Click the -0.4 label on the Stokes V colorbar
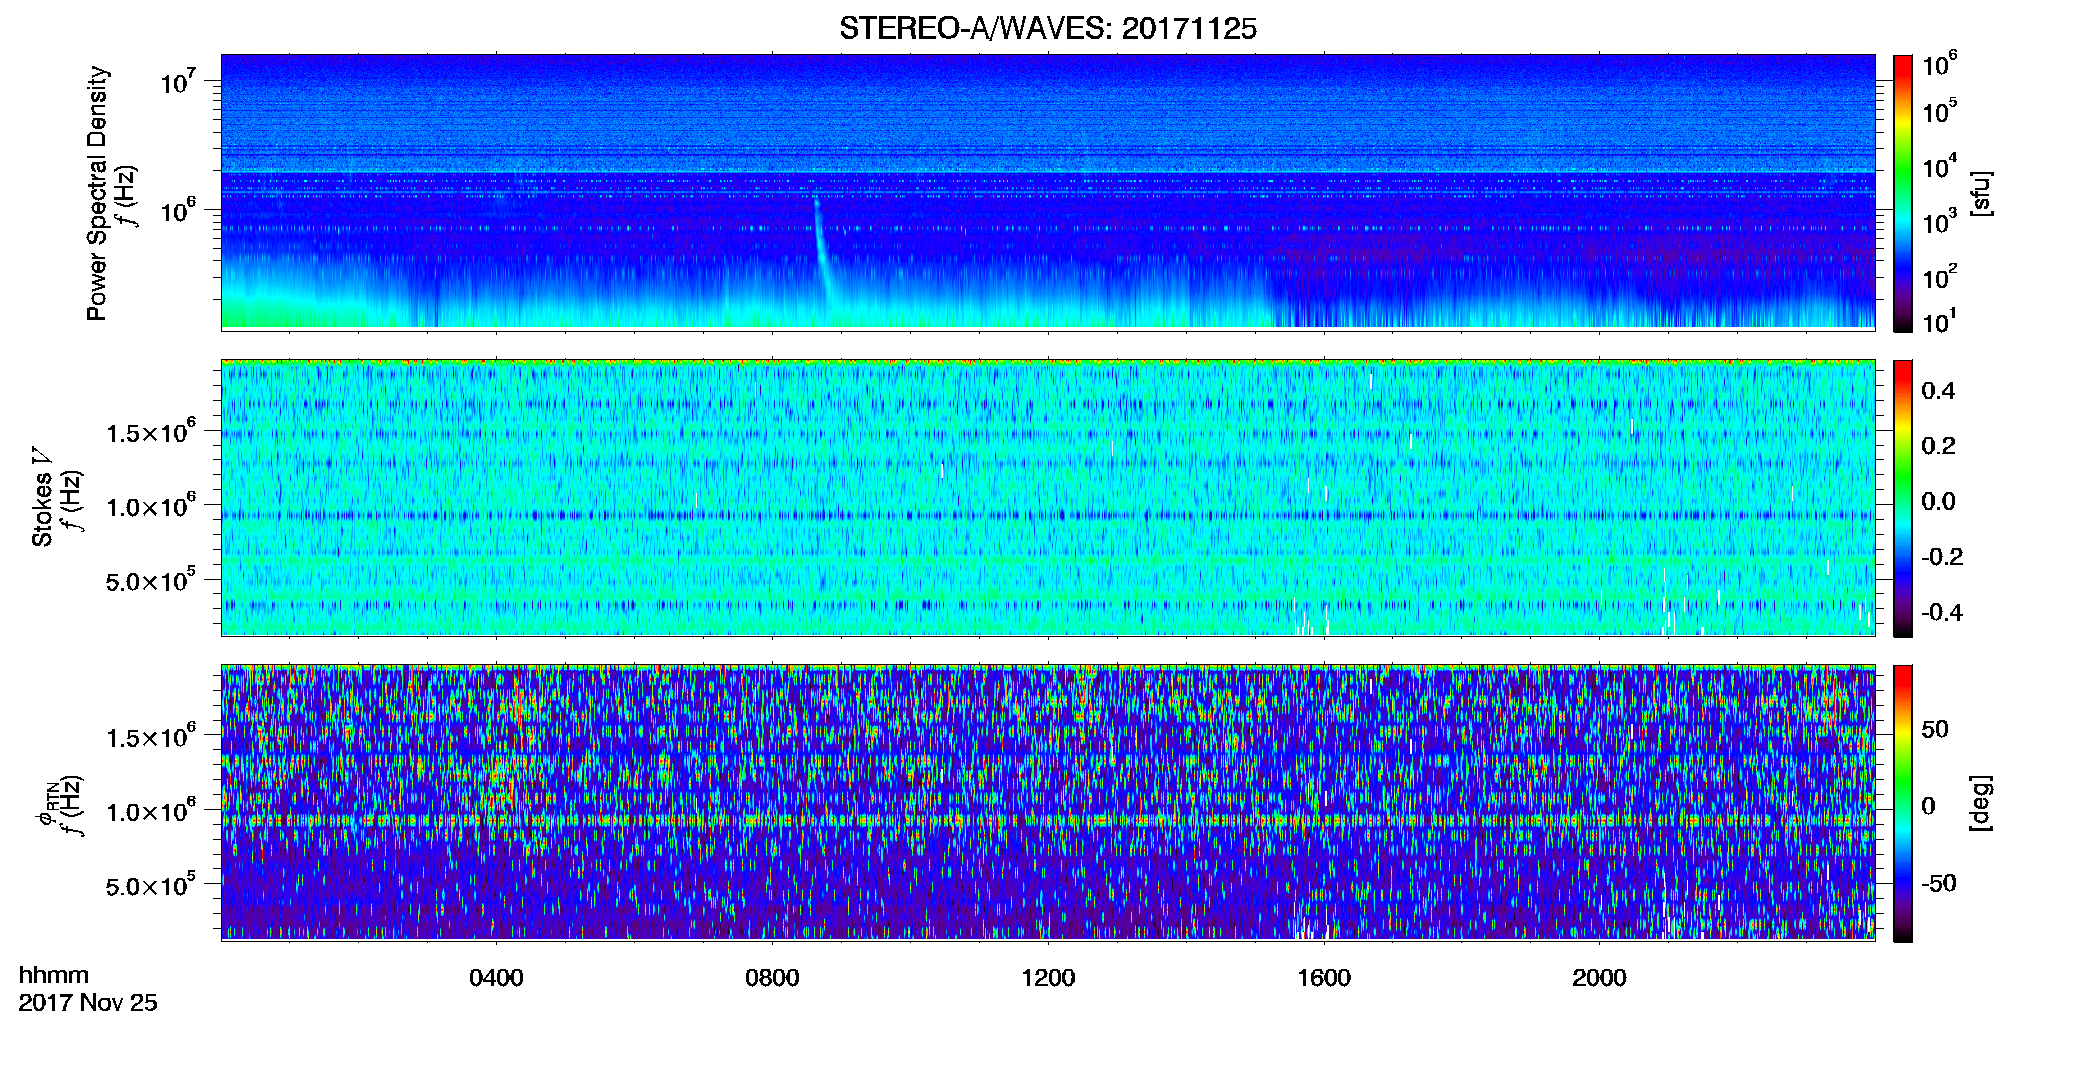2096x1080 pixels. [x=1942, y=613]
